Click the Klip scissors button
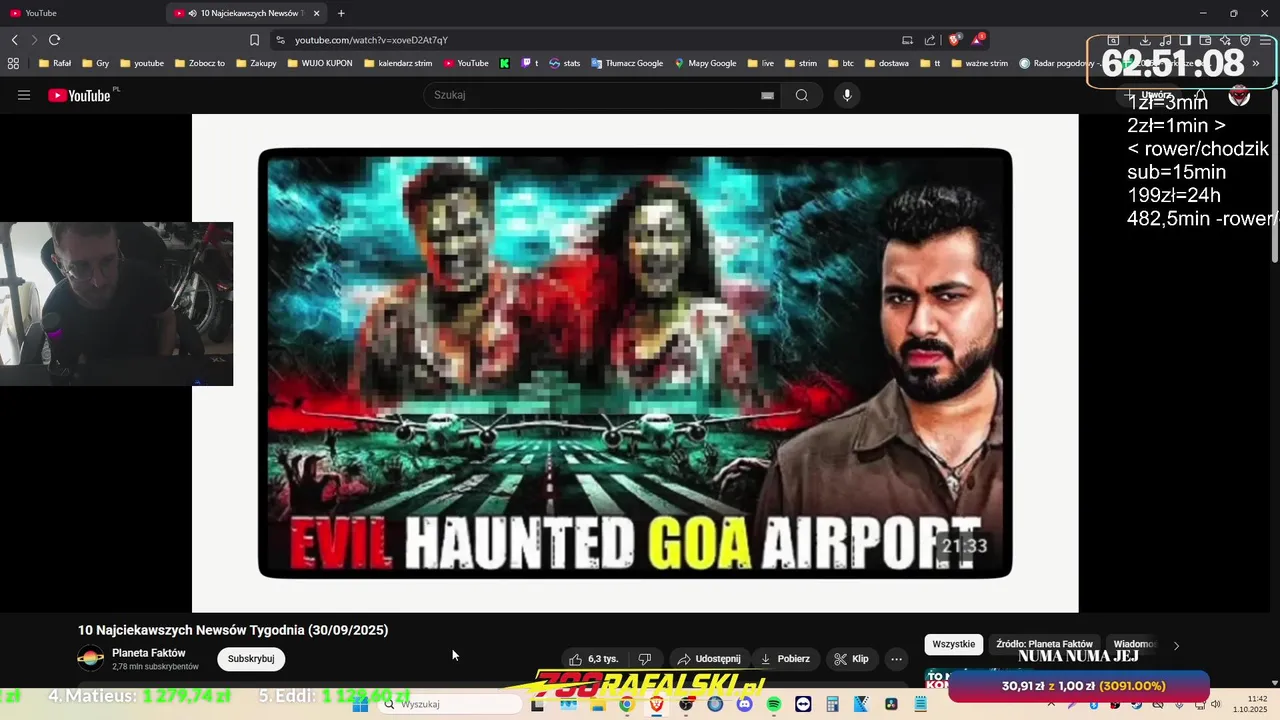The width and height of the screenshot is (1280, 720). pos(851,659)
